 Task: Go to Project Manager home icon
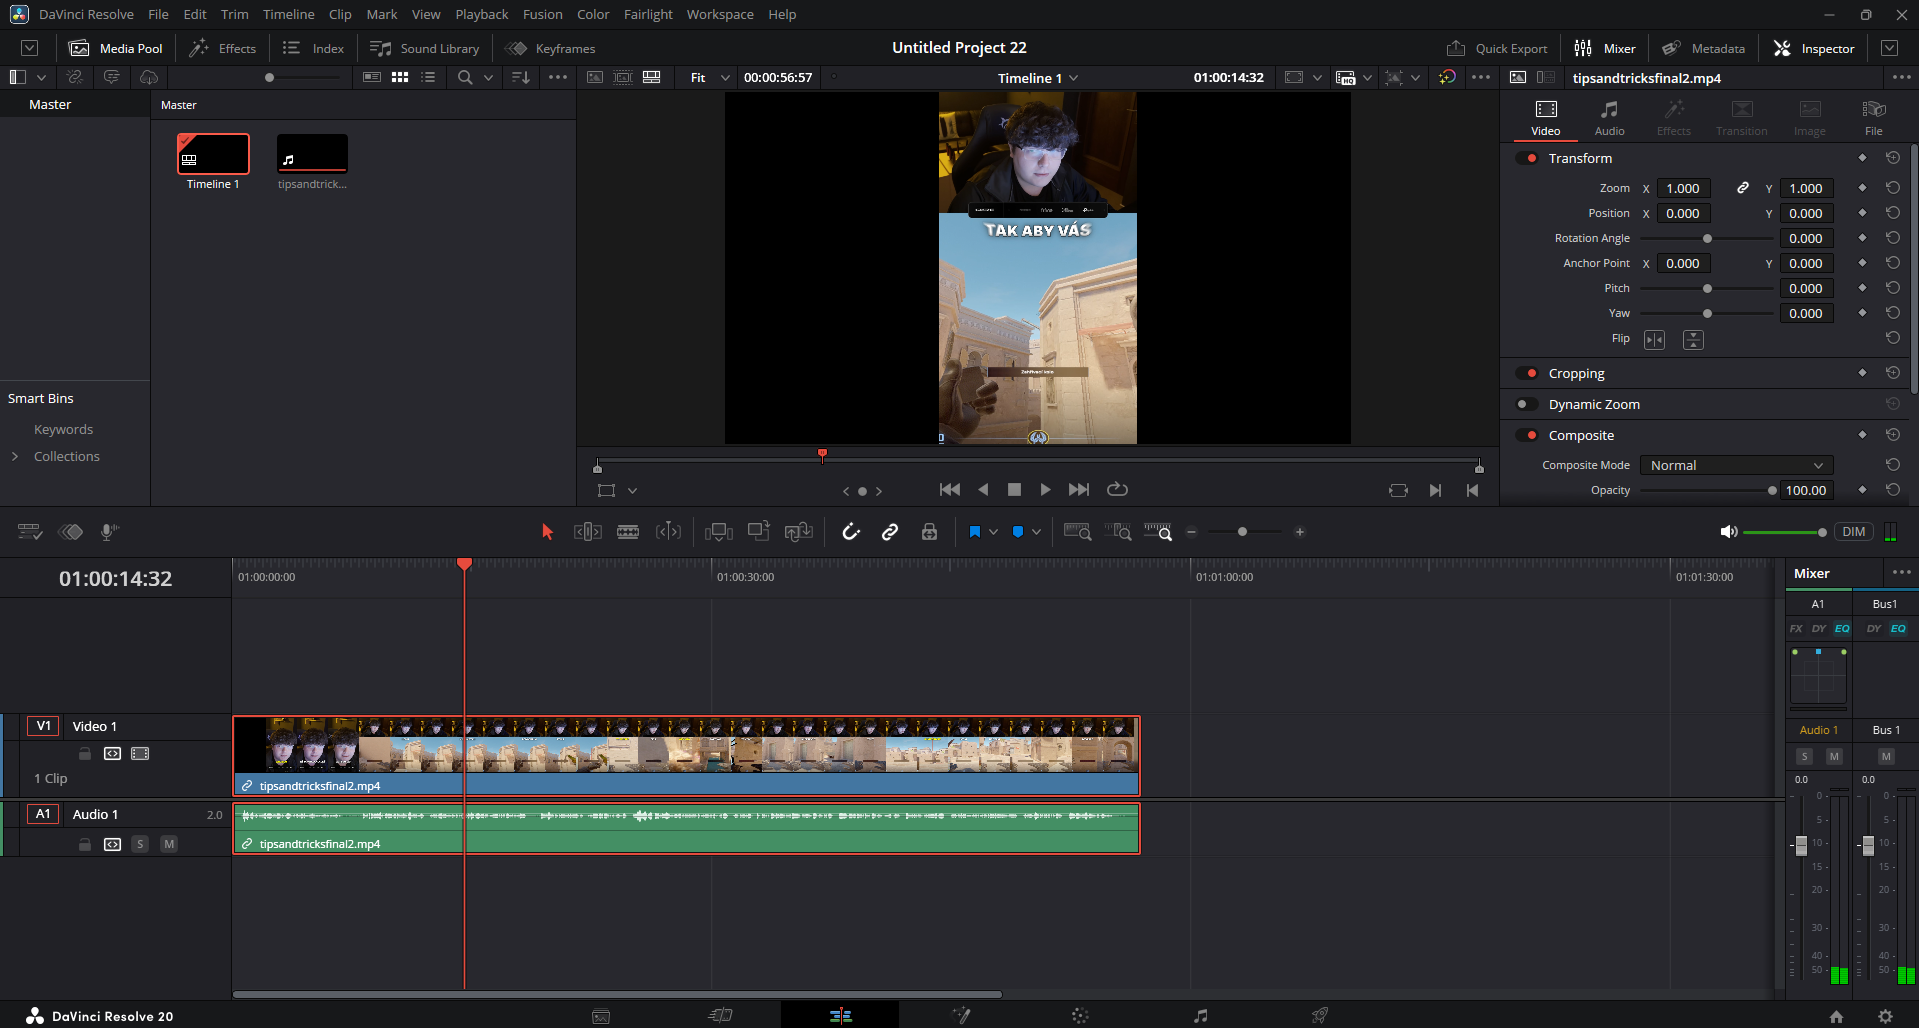pos(1836,1016)
